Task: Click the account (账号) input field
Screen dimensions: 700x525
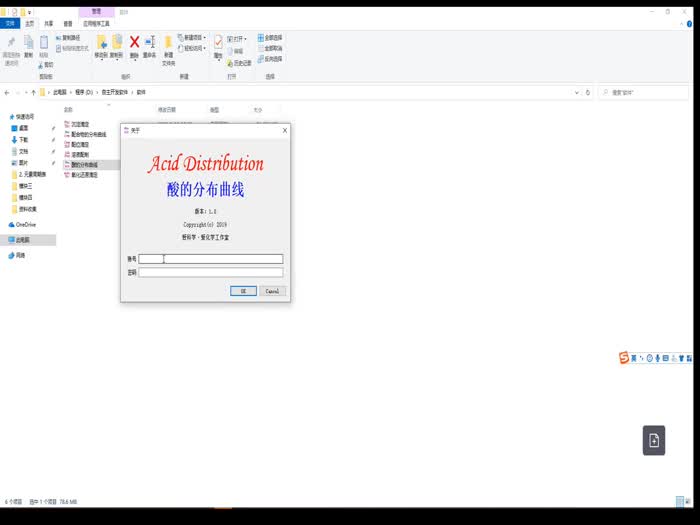Action: 210,259
